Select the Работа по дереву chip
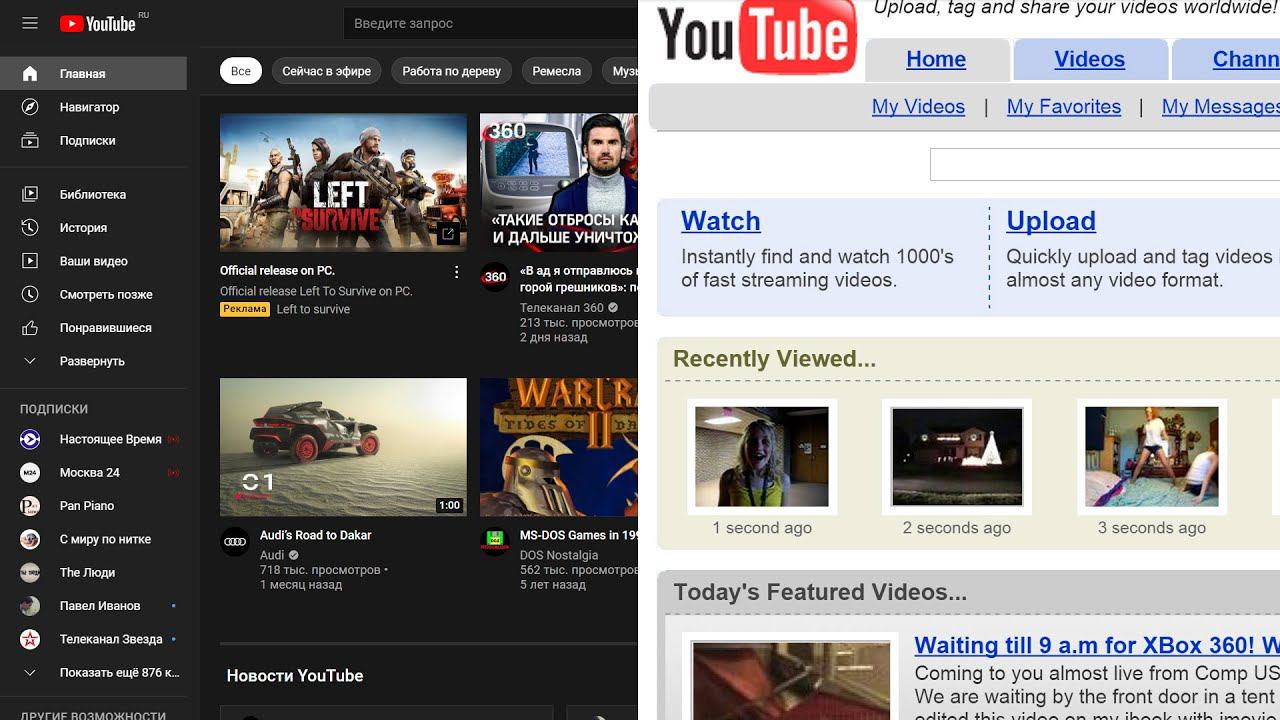 452,71
